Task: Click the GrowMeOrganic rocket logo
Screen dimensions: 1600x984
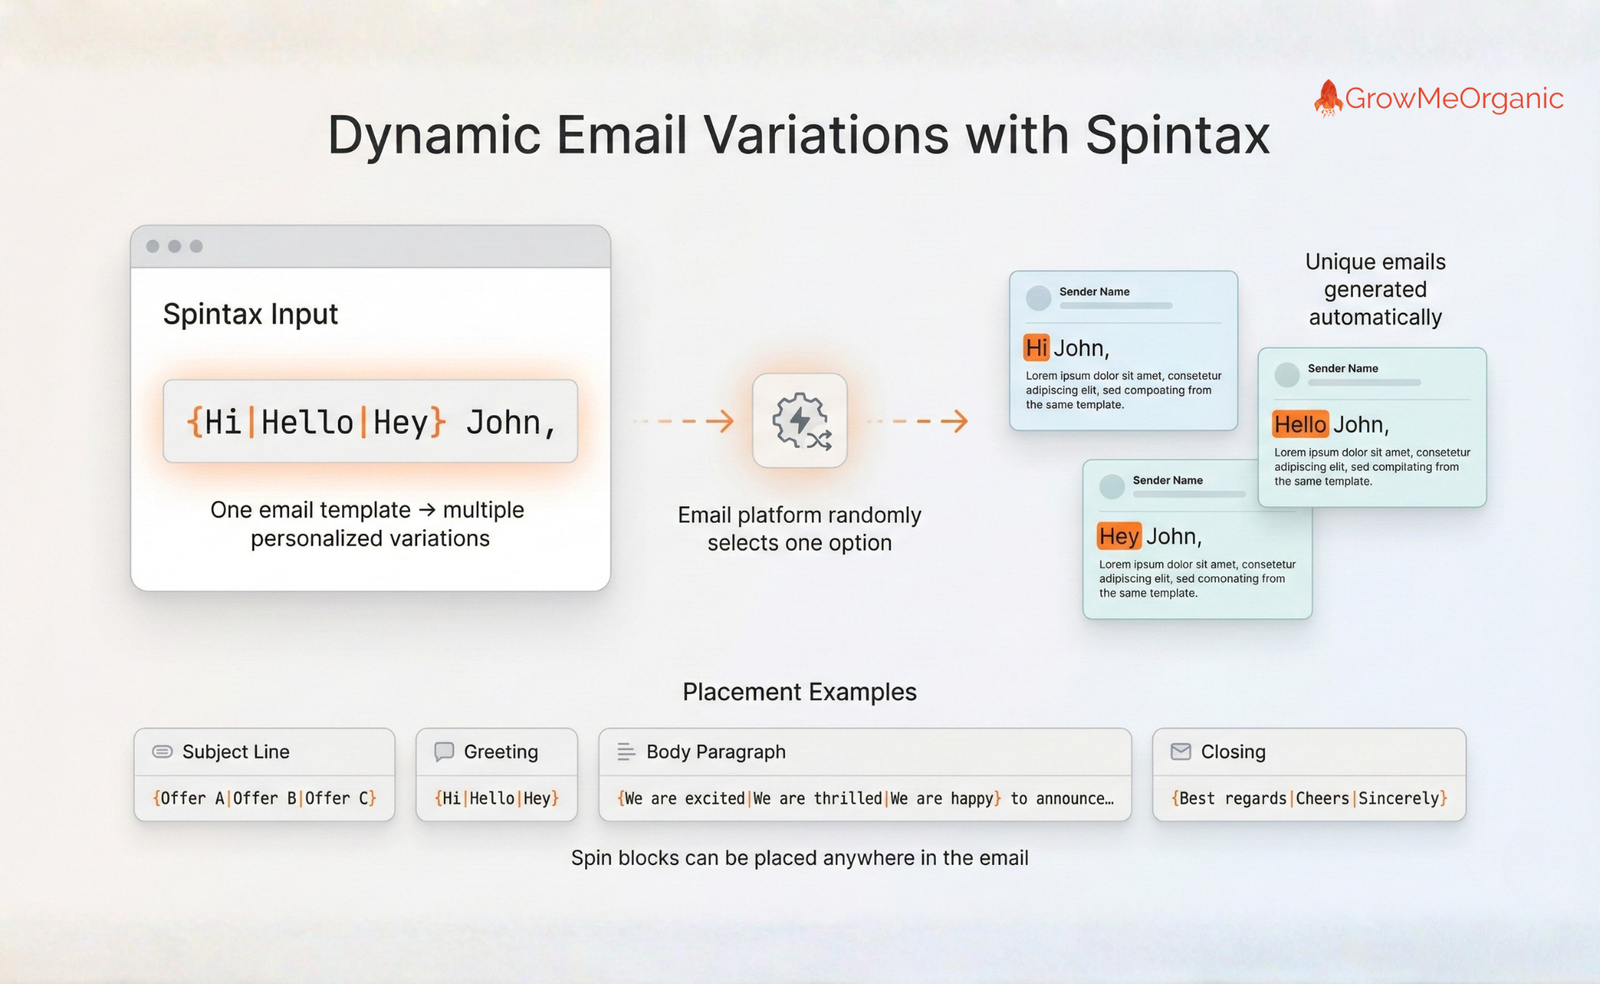Action: (1326, 97)
